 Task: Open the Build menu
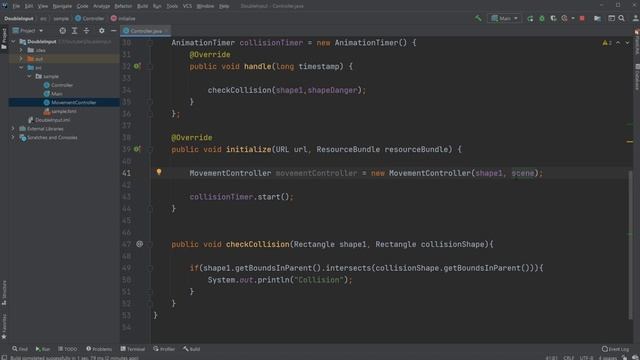pos(142,6)
